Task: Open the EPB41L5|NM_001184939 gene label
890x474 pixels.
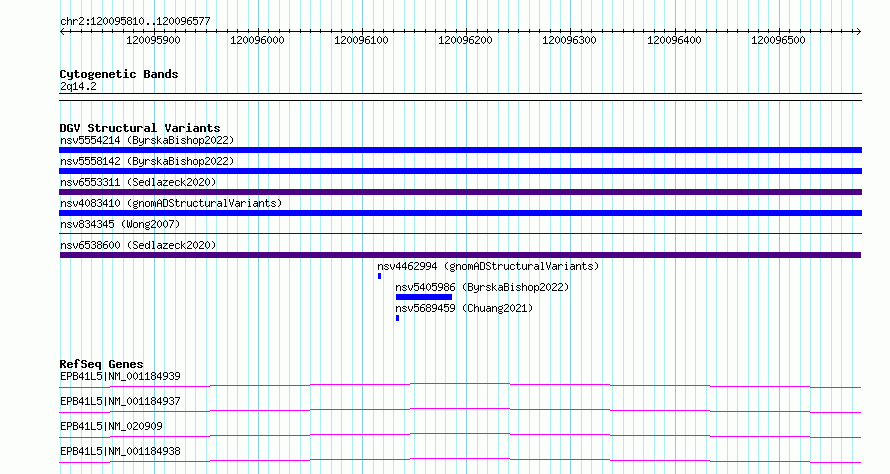Action: [120, 376]
